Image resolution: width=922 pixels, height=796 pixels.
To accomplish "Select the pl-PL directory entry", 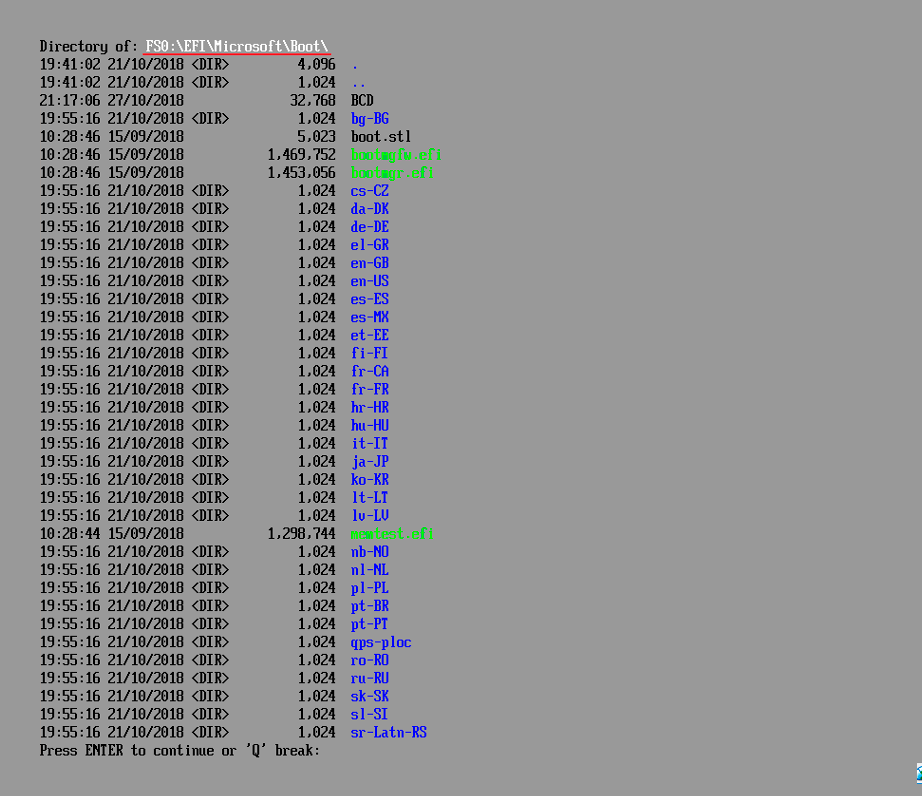I will pyautogui.click(x=370, y=588).
